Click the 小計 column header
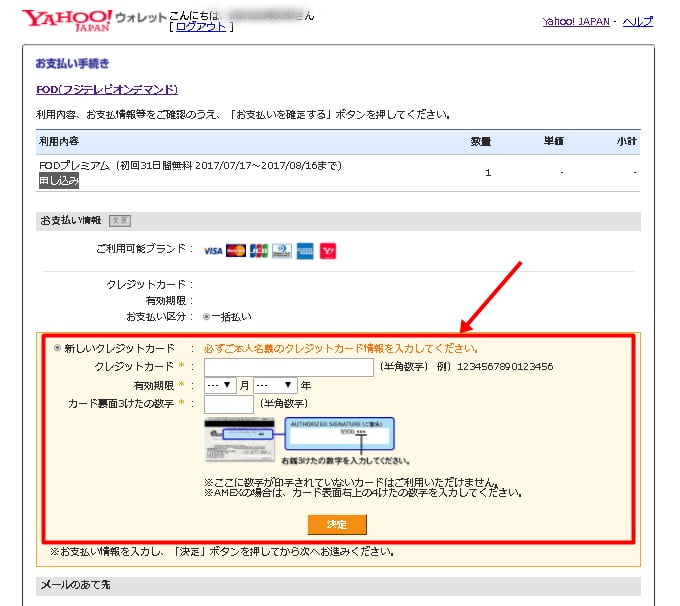Viewport: 680px width, 606px height. tap(627, 141)
